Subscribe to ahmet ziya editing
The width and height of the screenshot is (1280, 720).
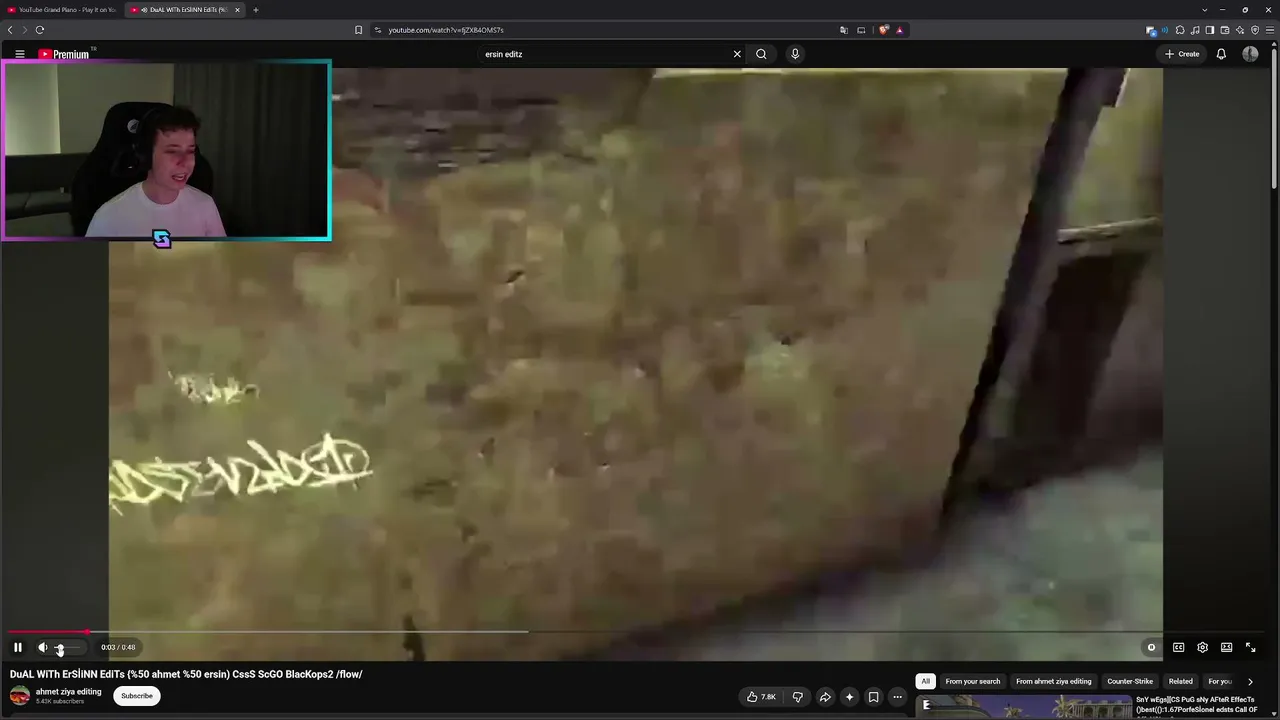(137, 696)
